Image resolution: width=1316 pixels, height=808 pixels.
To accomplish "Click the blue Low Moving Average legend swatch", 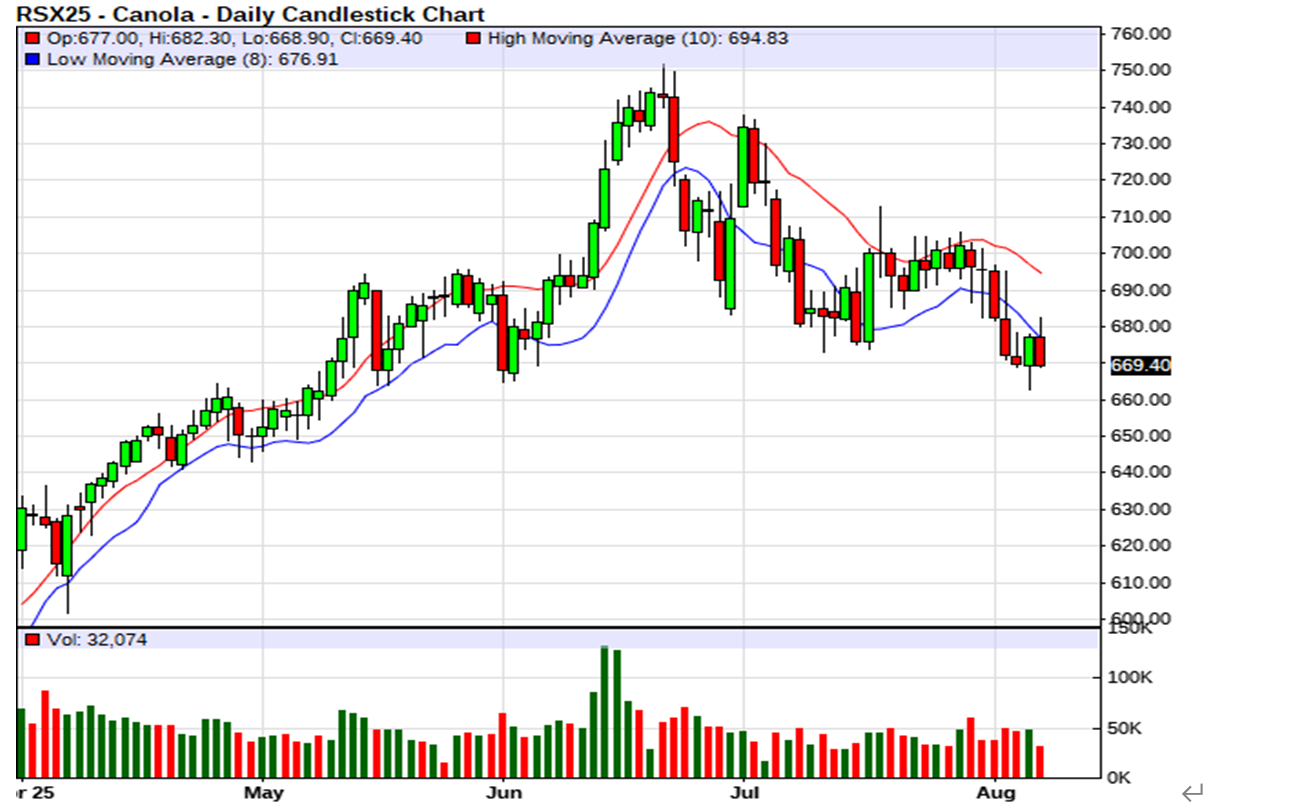I will point(33,59).
